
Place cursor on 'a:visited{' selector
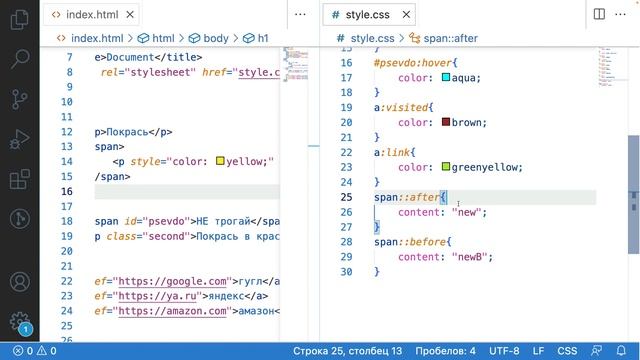coord(403,107)
